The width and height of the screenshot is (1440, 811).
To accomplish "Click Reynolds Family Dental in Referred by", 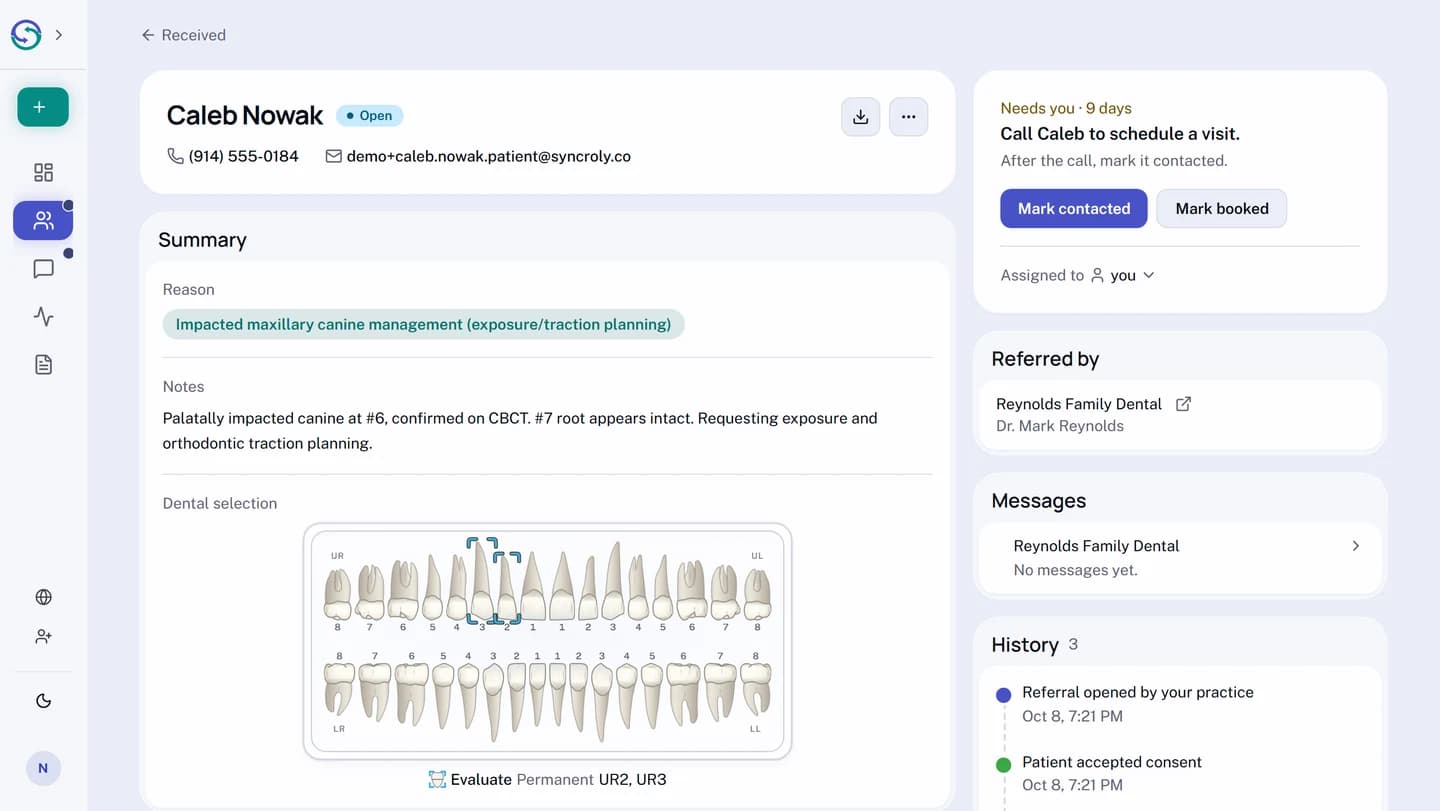I will [x=1078, y=404].
